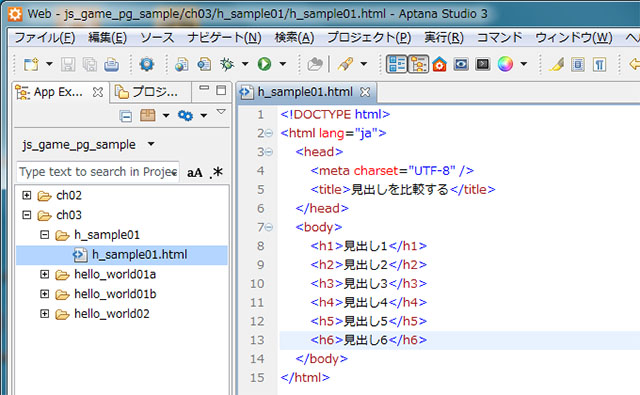Toggle the App Explorer view icon in the toolbar
The image size is (640, 395).
[x=418, y=64]
